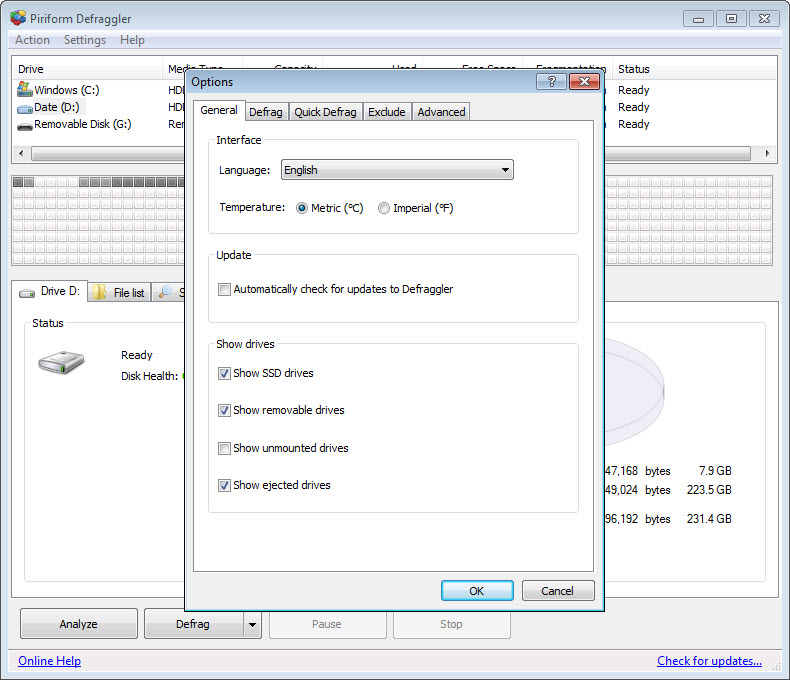Confirm options with OK button

(x=477, y=591)
